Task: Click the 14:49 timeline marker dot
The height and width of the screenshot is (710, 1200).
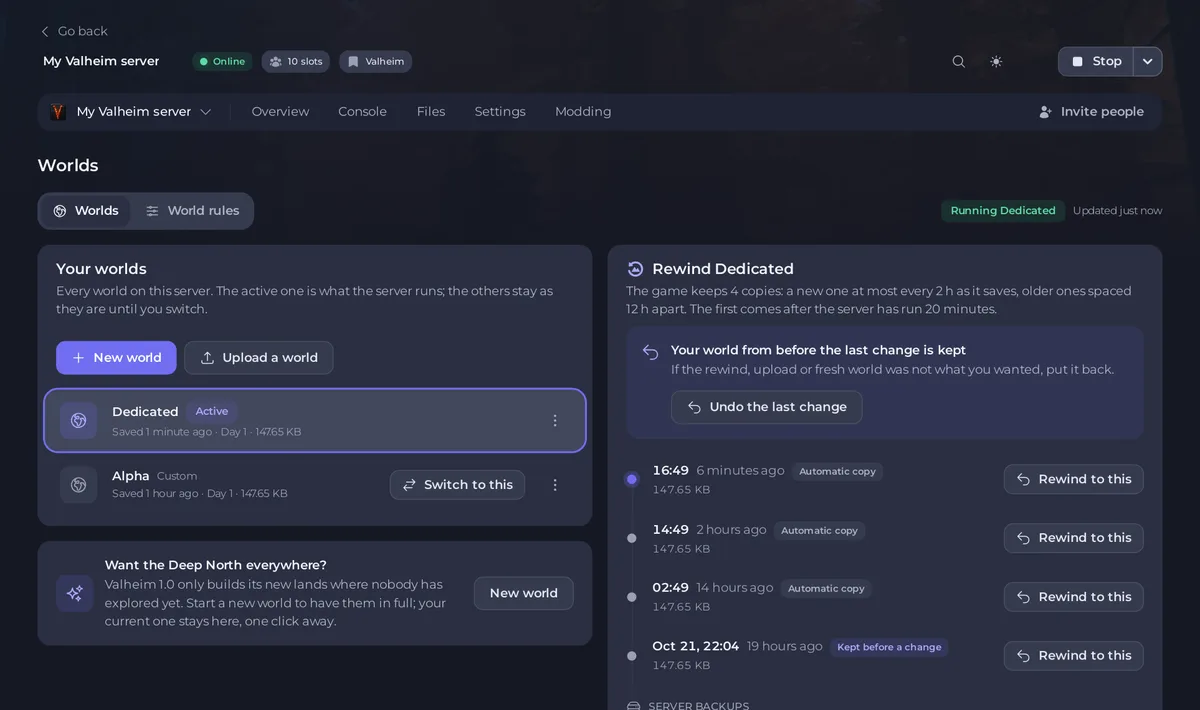Action: [632, 538]
